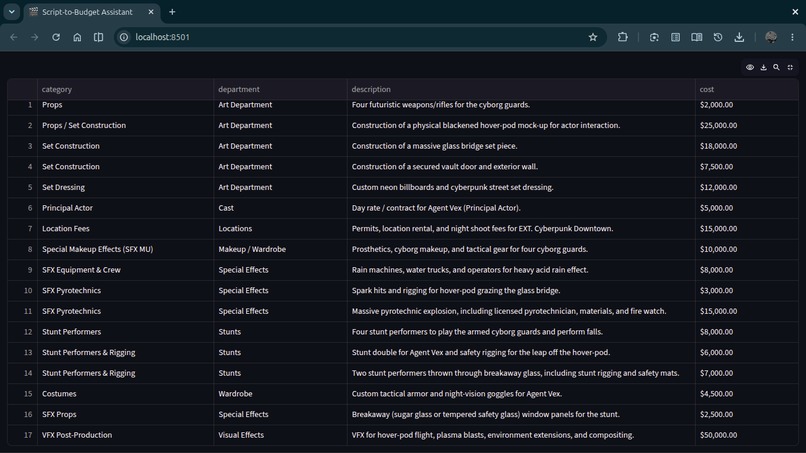The image size is (806, 453).
Task: Select the 'SFX Props' category cell
Action: click(x=125, y=414)
